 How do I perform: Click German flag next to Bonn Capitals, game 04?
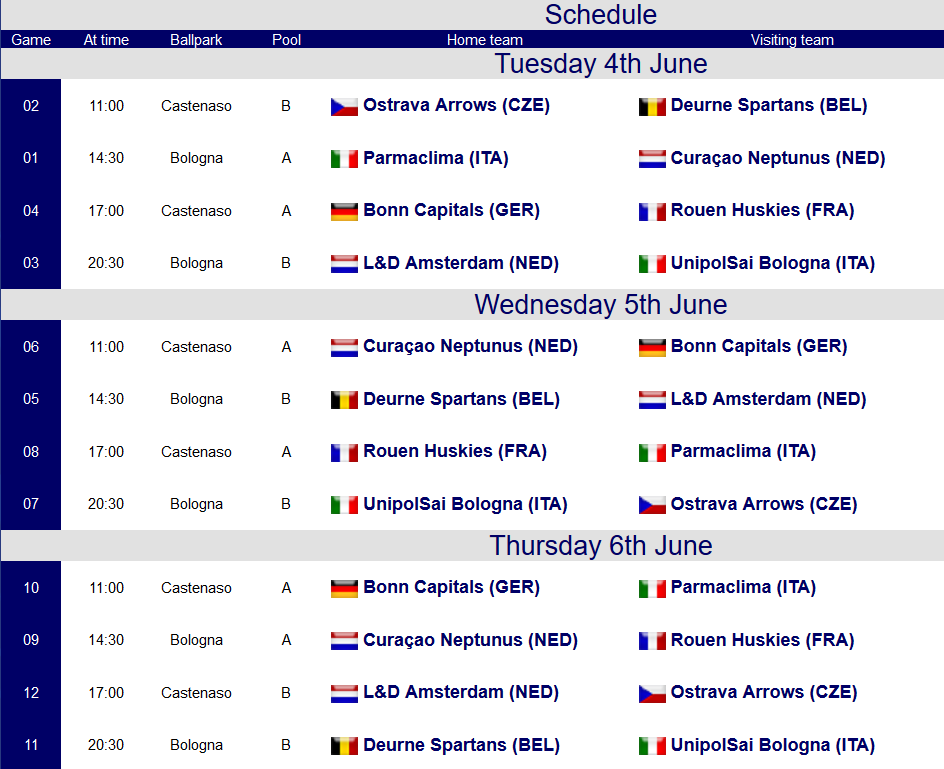(344, 211)
